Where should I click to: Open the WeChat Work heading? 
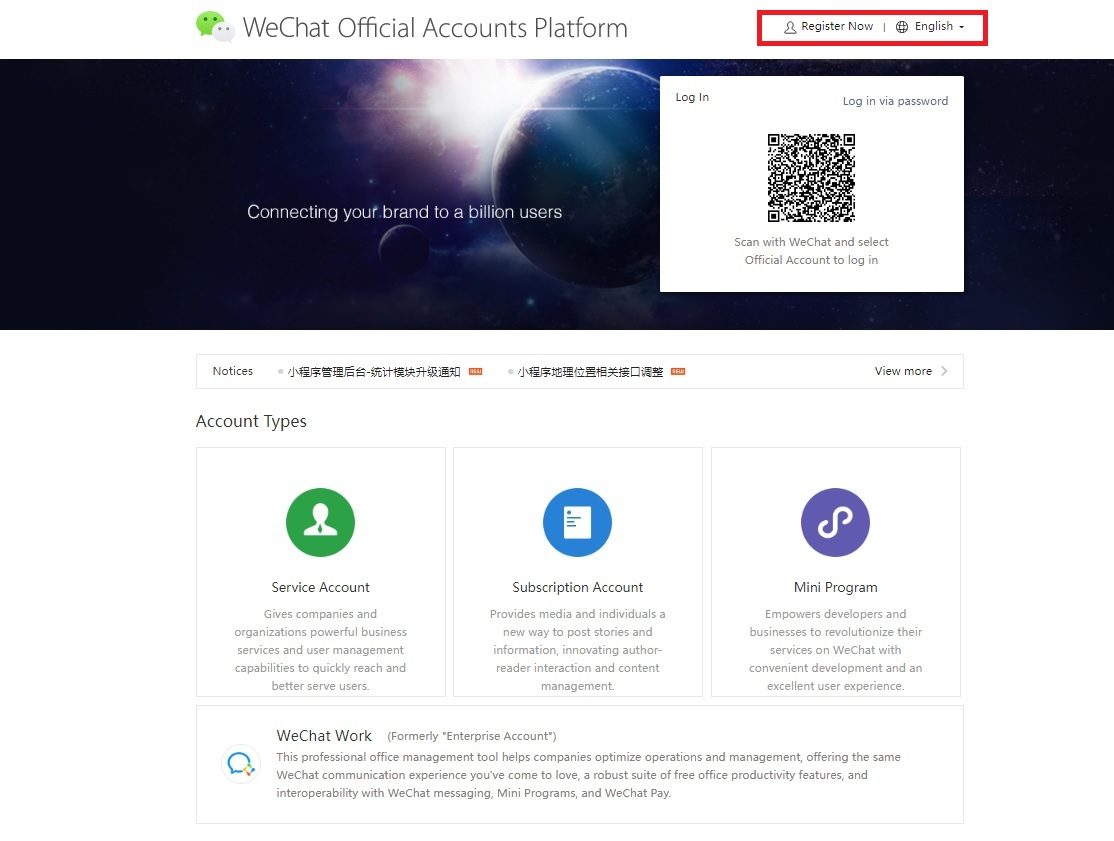pyautogui.click(x=324, y=736)
